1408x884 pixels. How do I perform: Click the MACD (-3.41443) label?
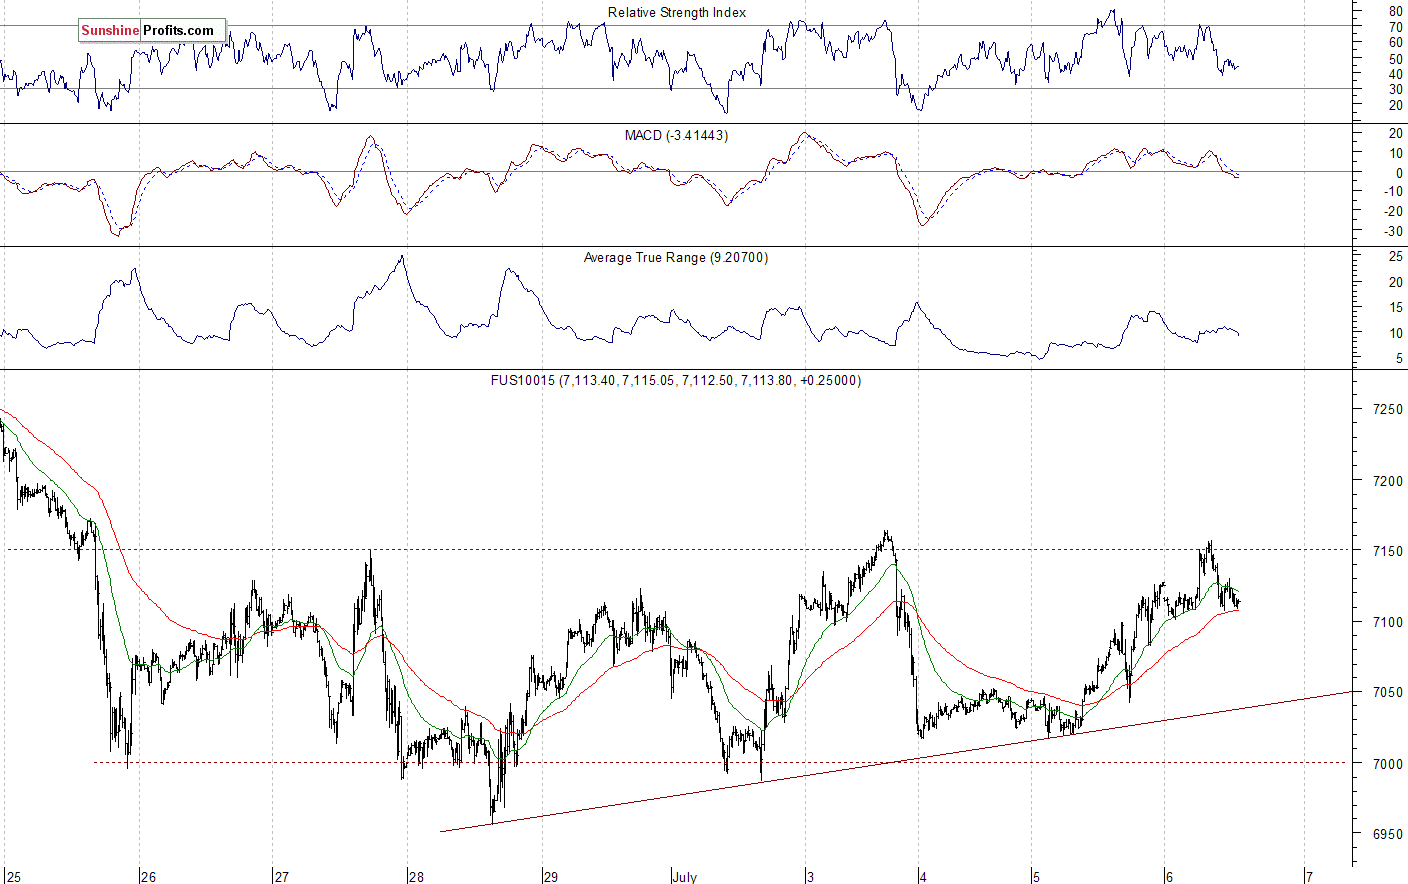[x=676, y=135]
